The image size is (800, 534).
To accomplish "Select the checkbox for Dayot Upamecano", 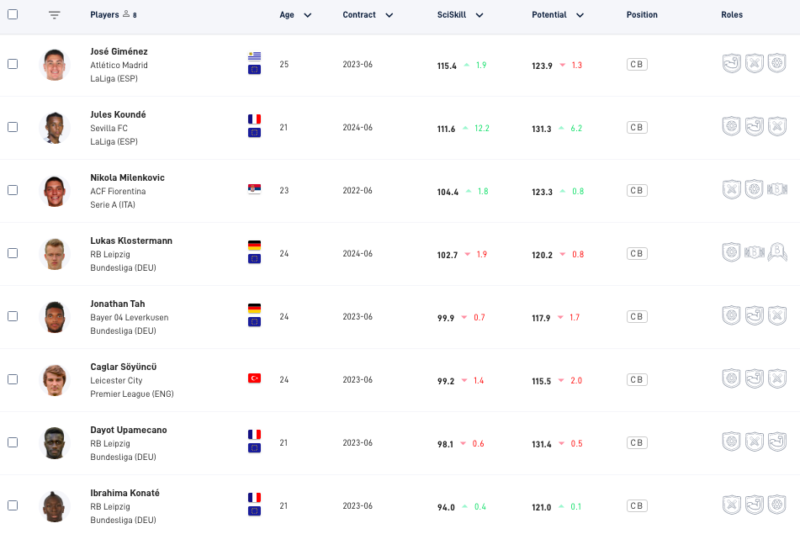I will pos(13,442).
